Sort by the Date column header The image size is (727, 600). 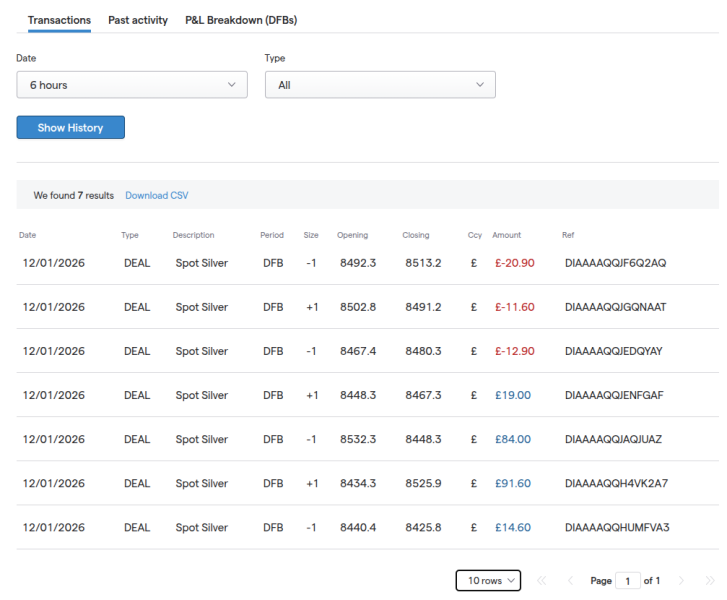(x=27, y=236)
